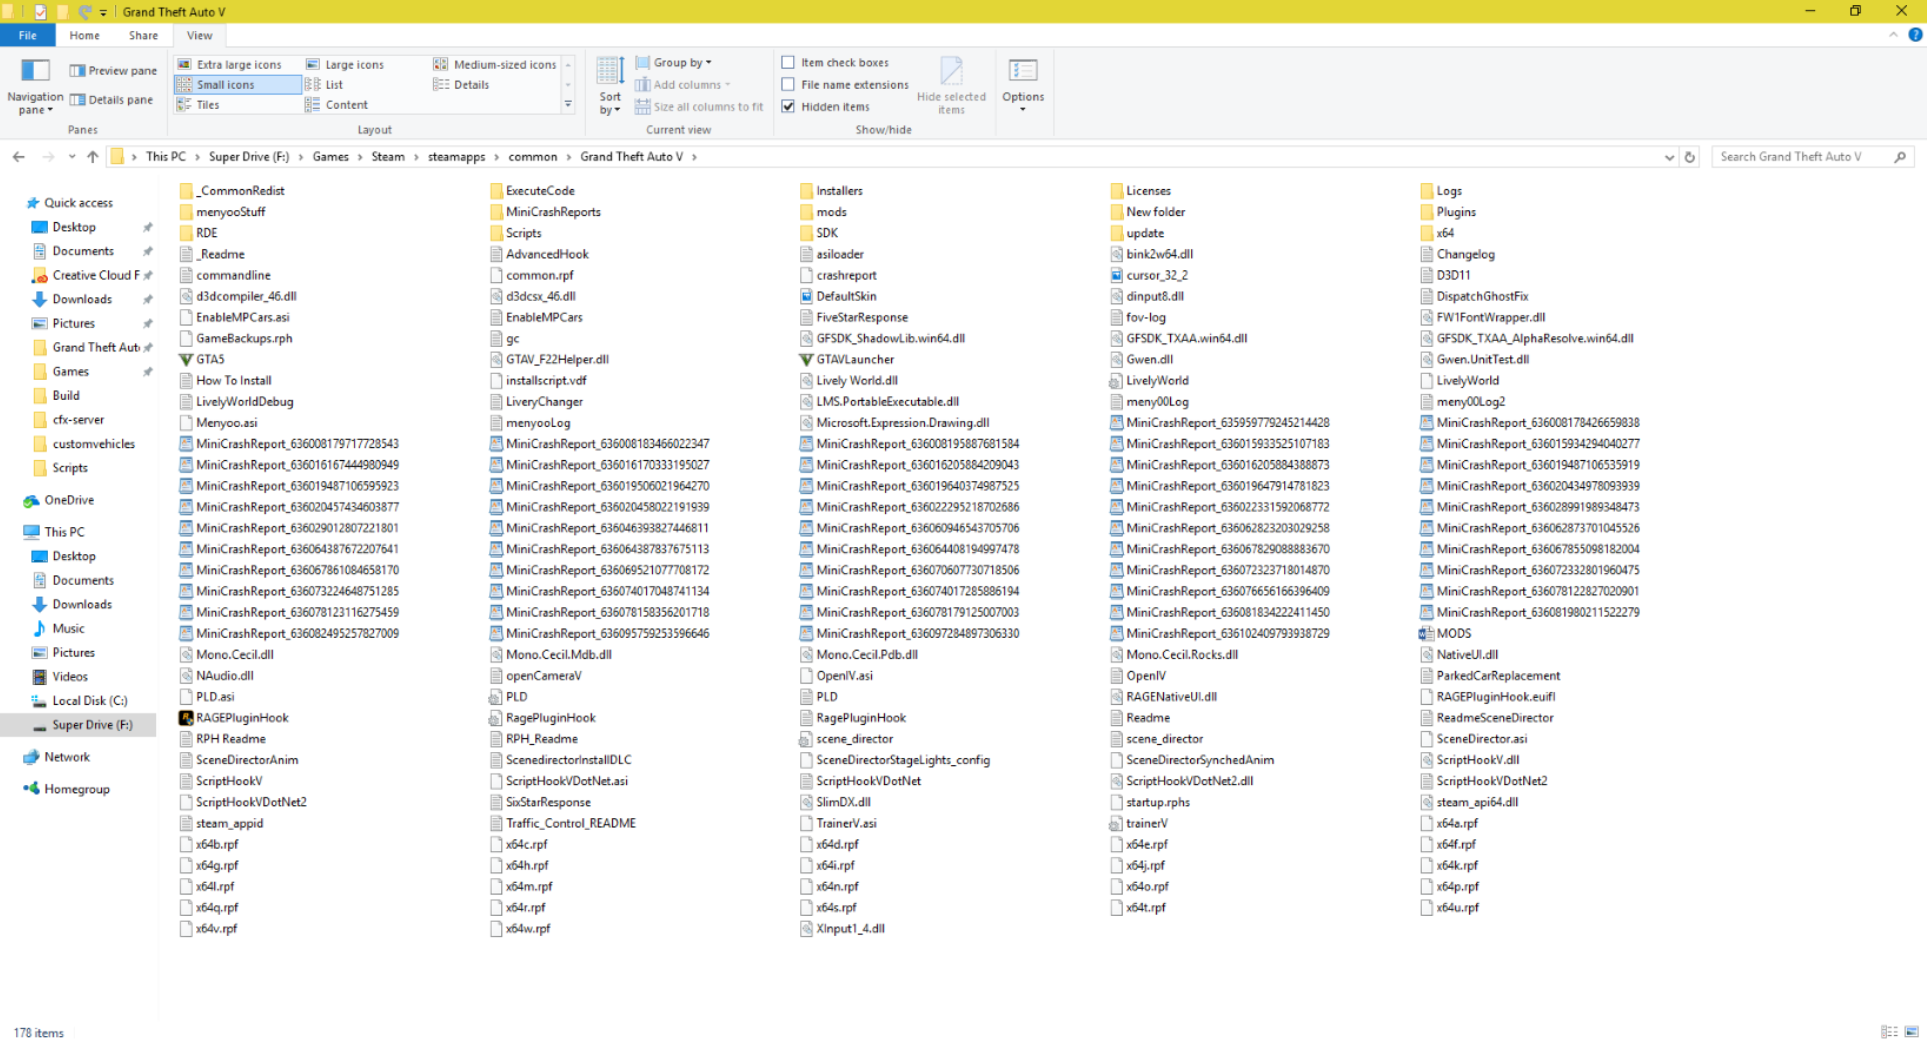Open the Group by dropdown
1927x1044 pixels.
point(674,63)
